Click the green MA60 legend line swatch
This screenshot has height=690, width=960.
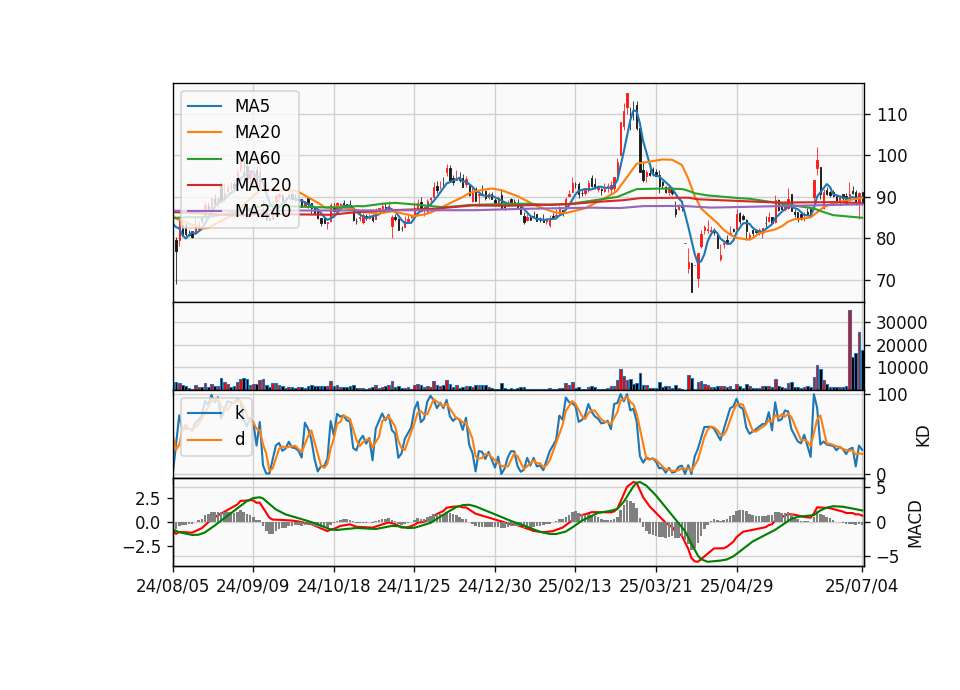pos(204,159)
